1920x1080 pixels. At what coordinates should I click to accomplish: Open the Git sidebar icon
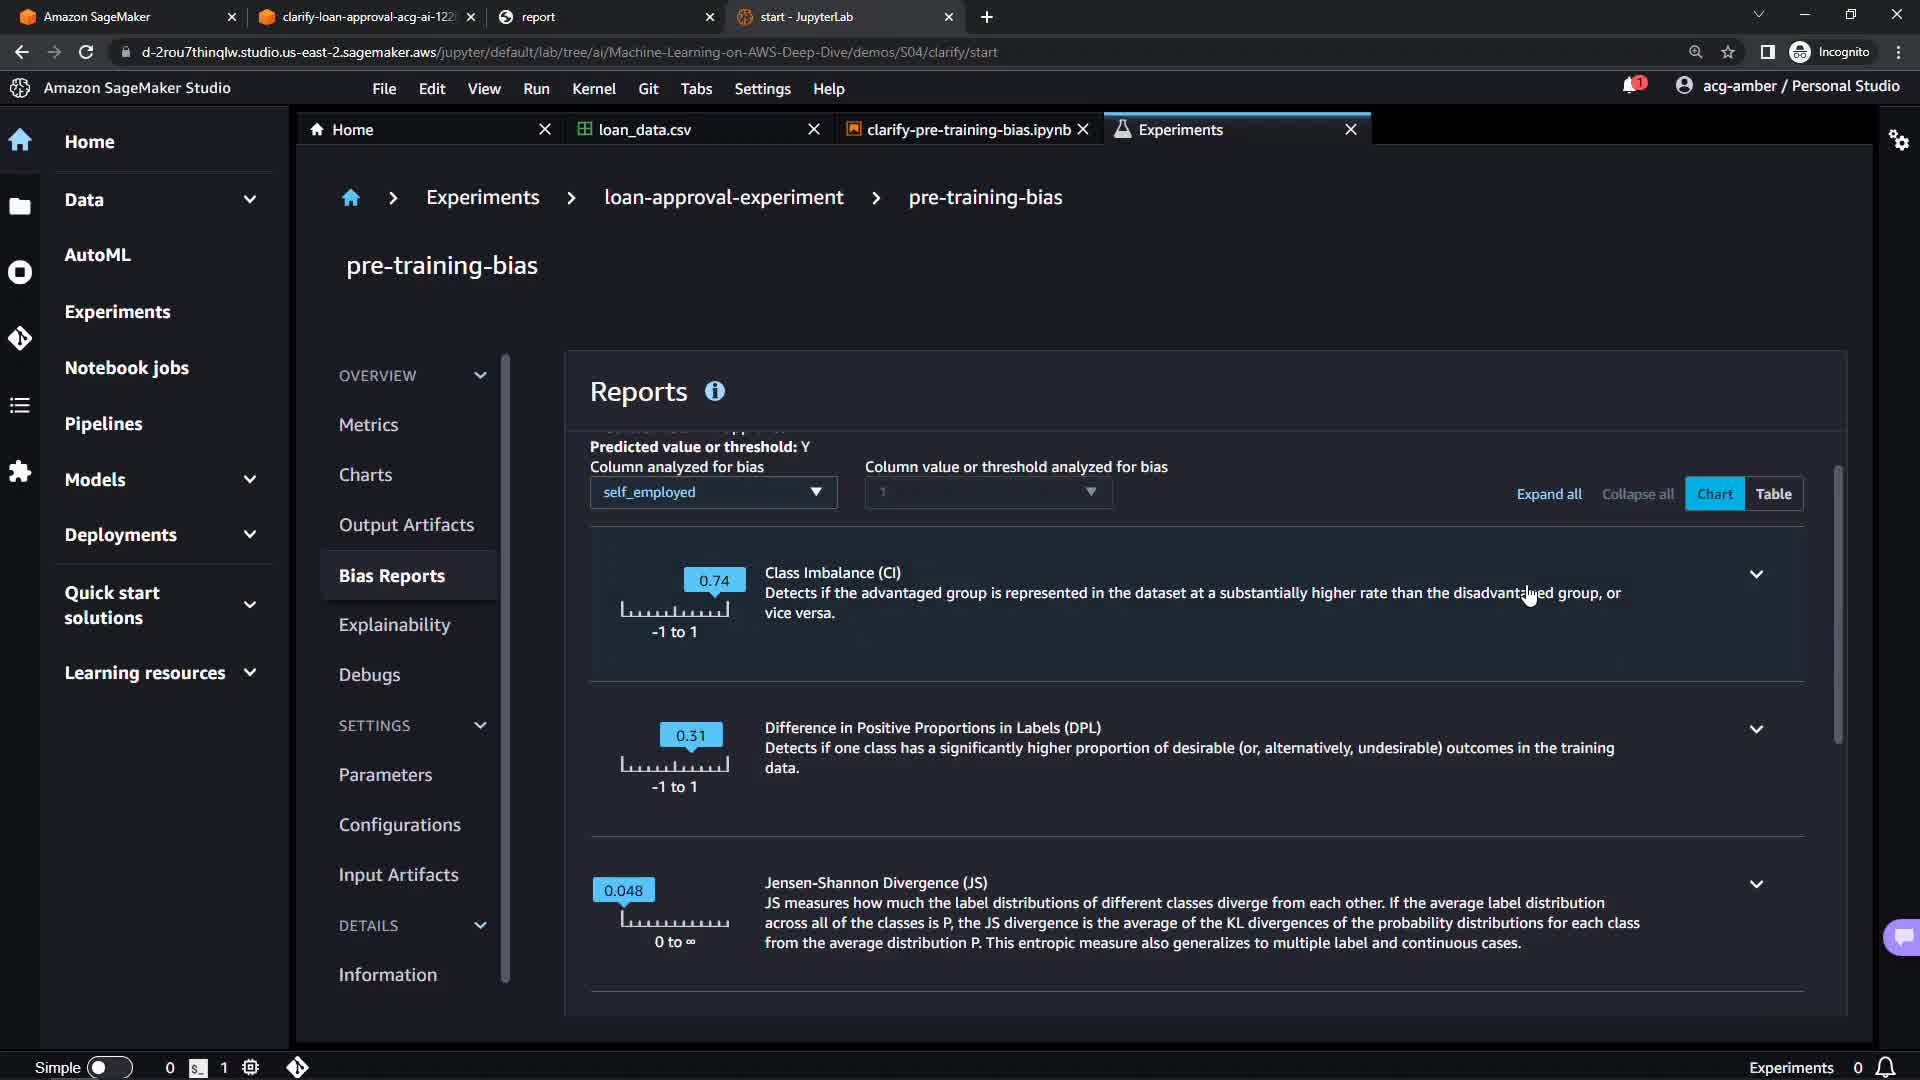coord(20,339)
